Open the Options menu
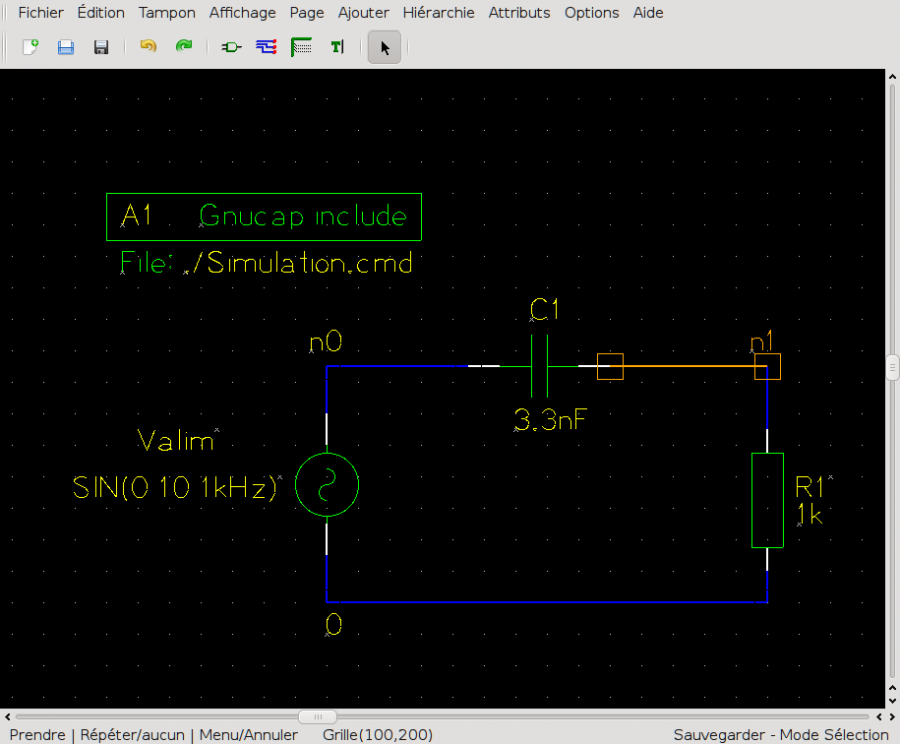The height and width of the screenshot is (744, 900). click(592, 13)
